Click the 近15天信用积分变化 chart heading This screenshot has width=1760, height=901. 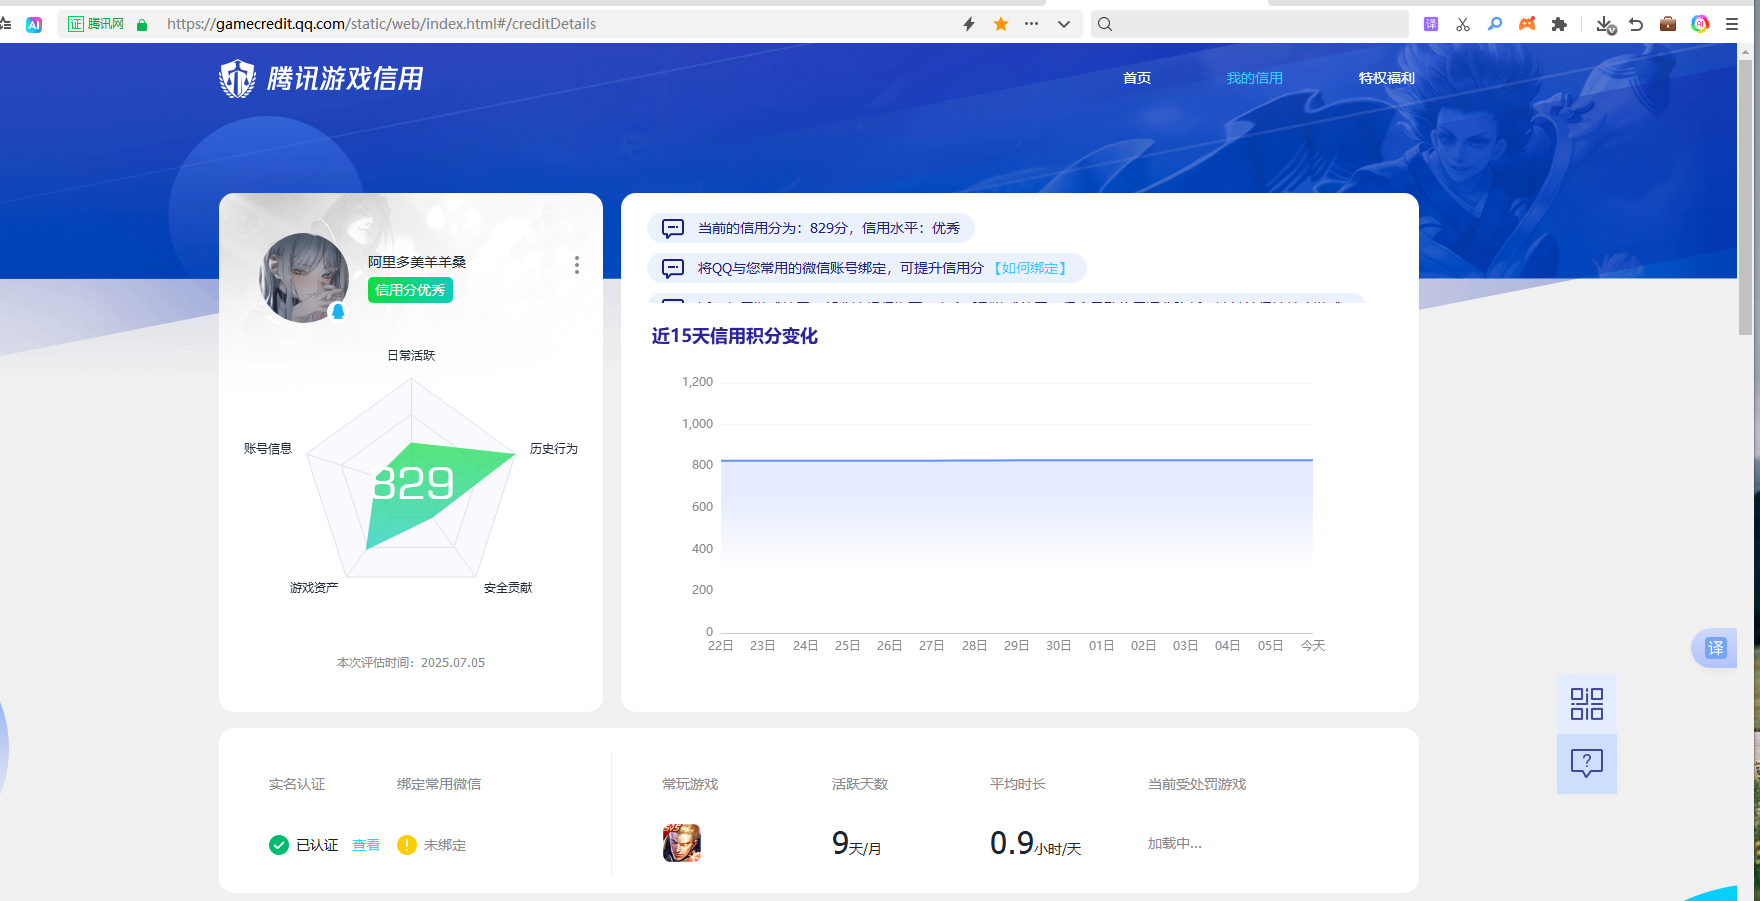pyautogui.click(x=735, y=336)
